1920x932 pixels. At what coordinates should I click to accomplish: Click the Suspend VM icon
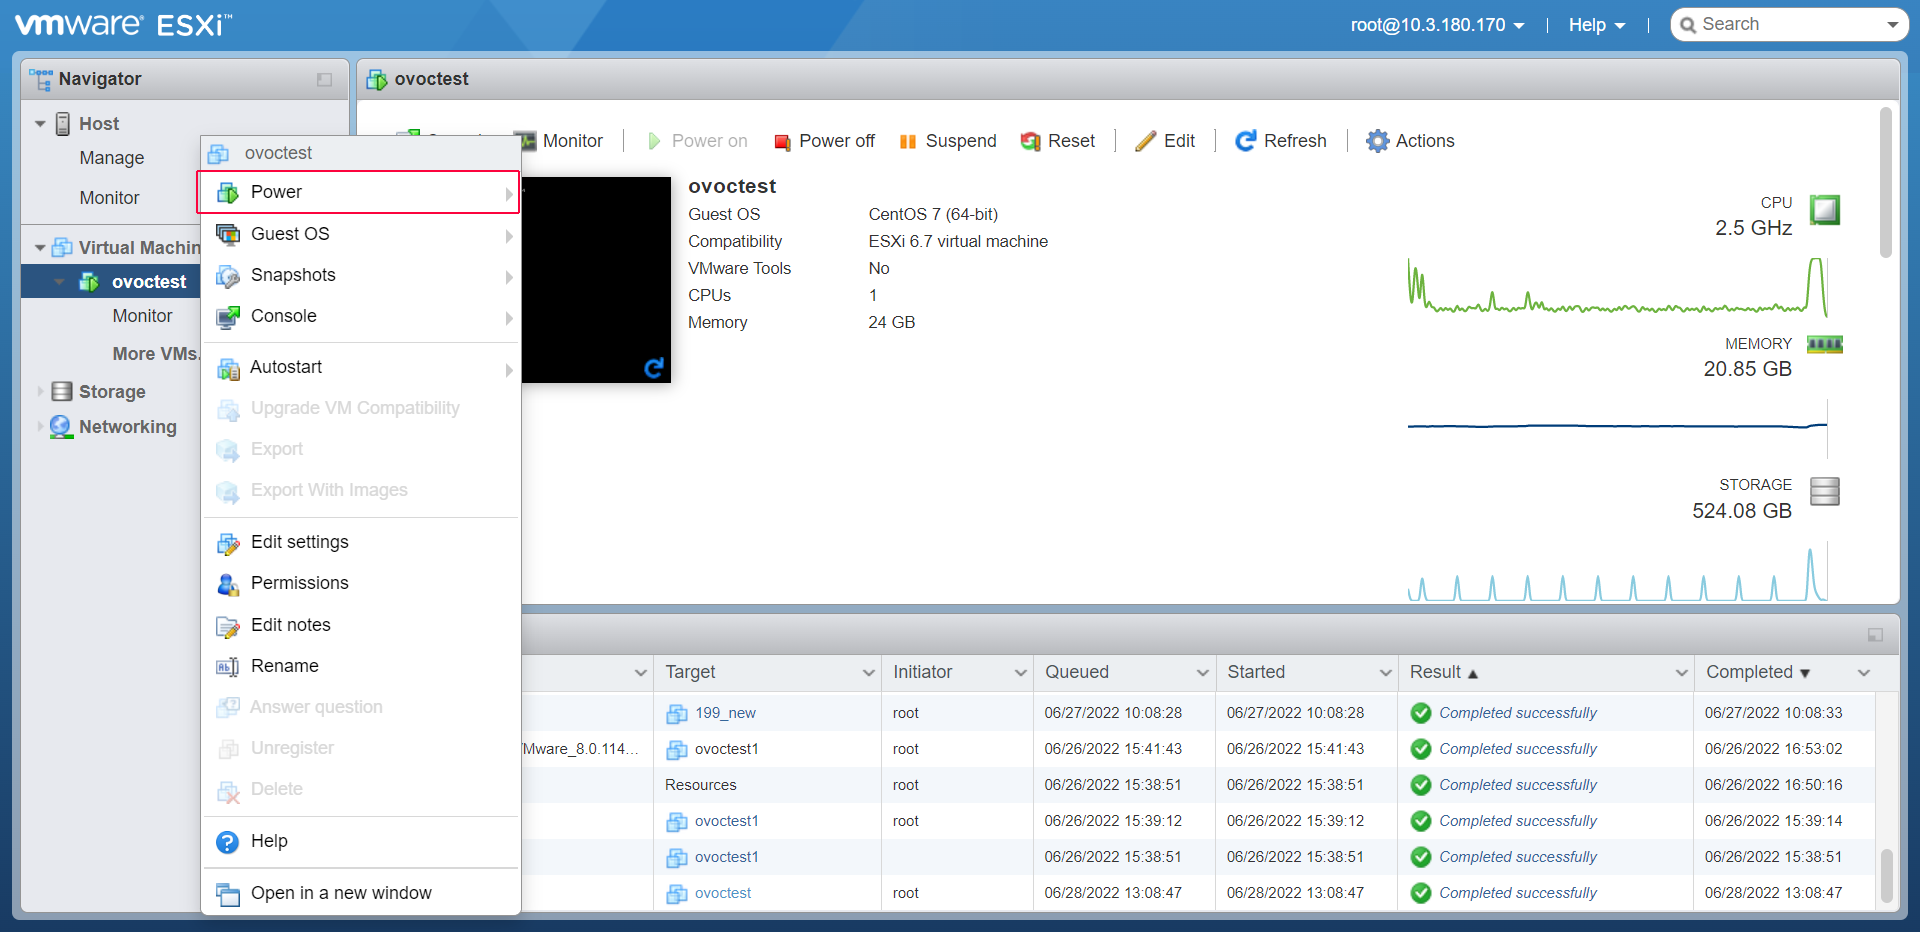908,142
